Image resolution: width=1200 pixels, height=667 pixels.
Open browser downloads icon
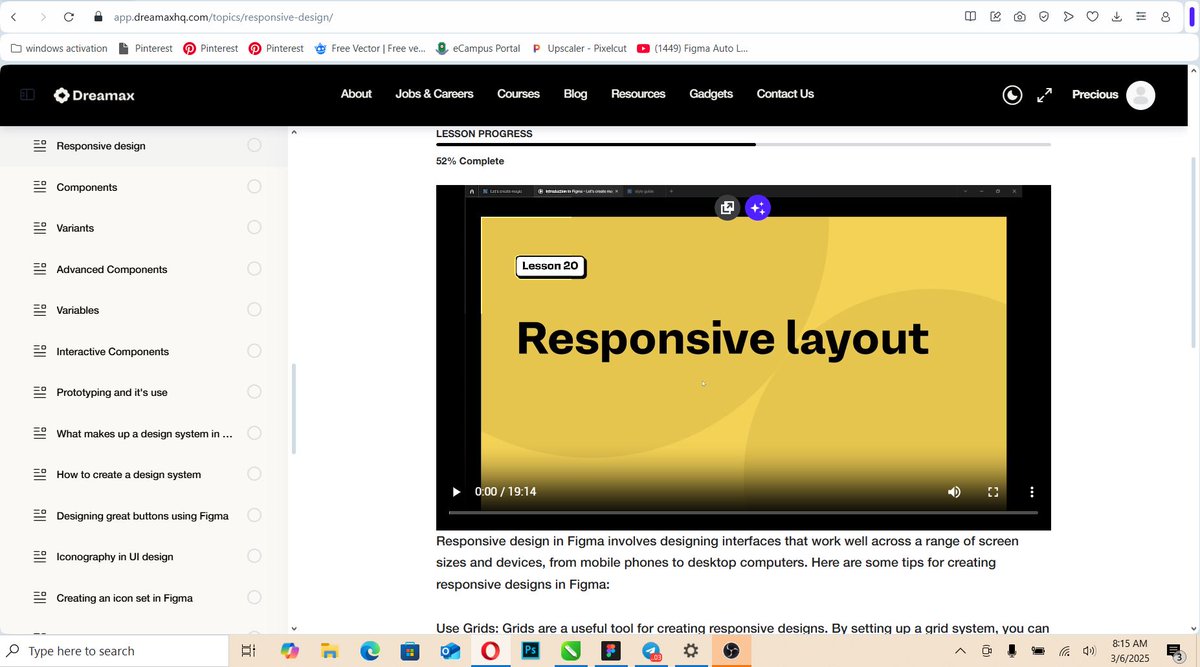click(x=1116, y=17)
